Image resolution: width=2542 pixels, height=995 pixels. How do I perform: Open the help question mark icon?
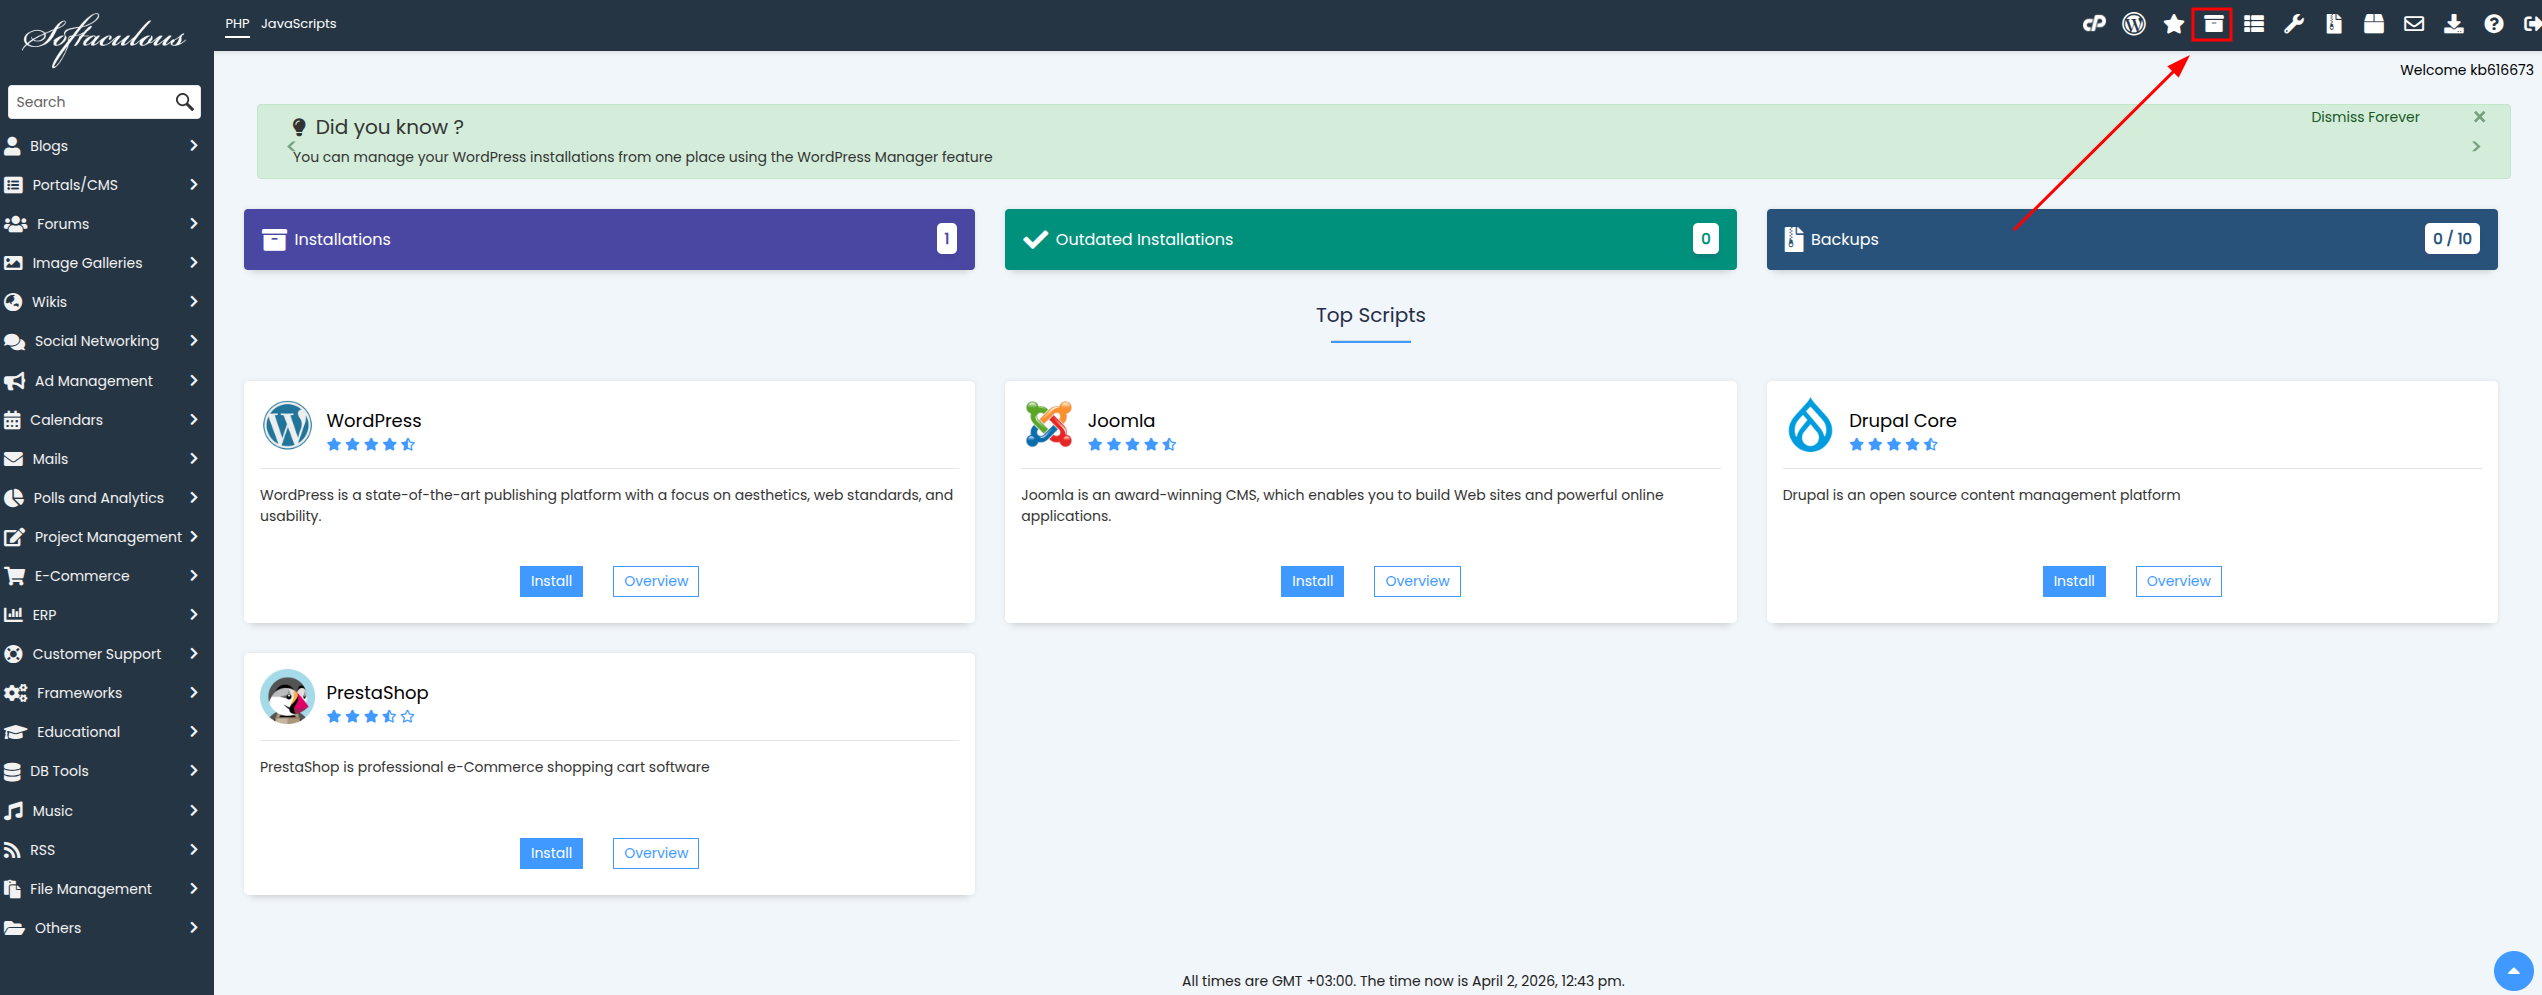pyautogui.click(x=2494, y=24)
